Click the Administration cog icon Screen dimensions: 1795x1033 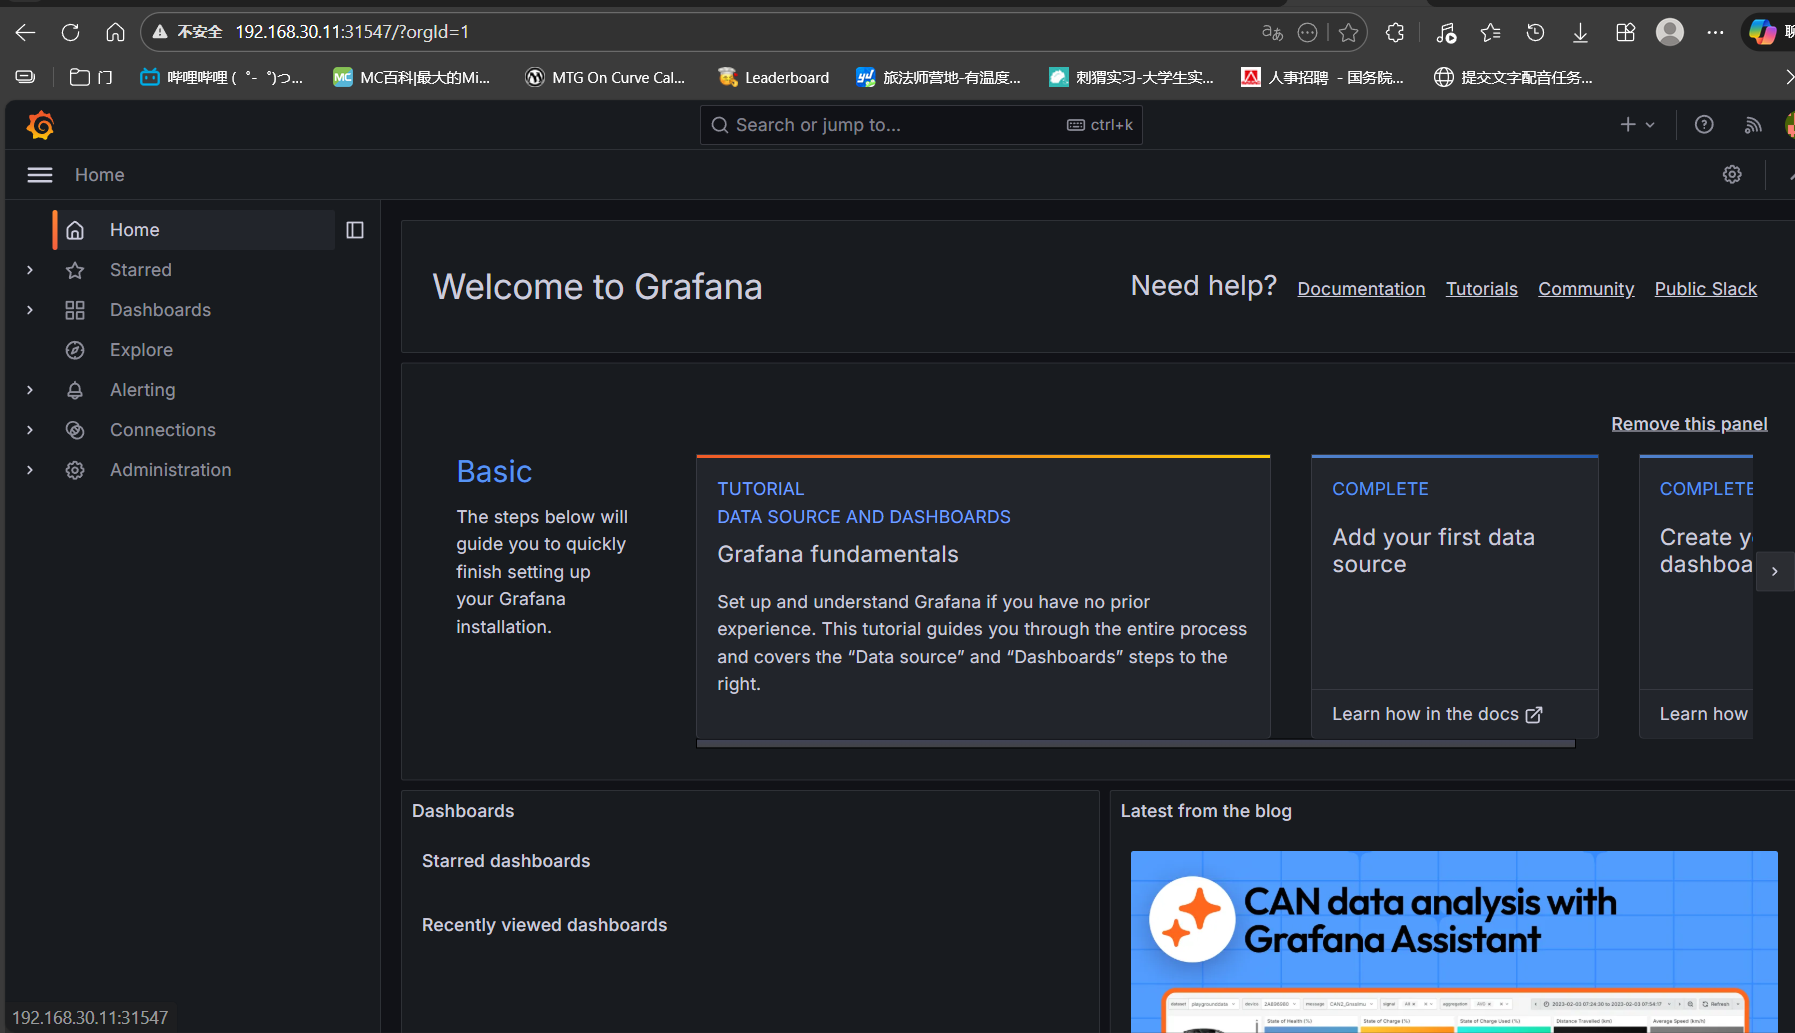click(75, 470)
